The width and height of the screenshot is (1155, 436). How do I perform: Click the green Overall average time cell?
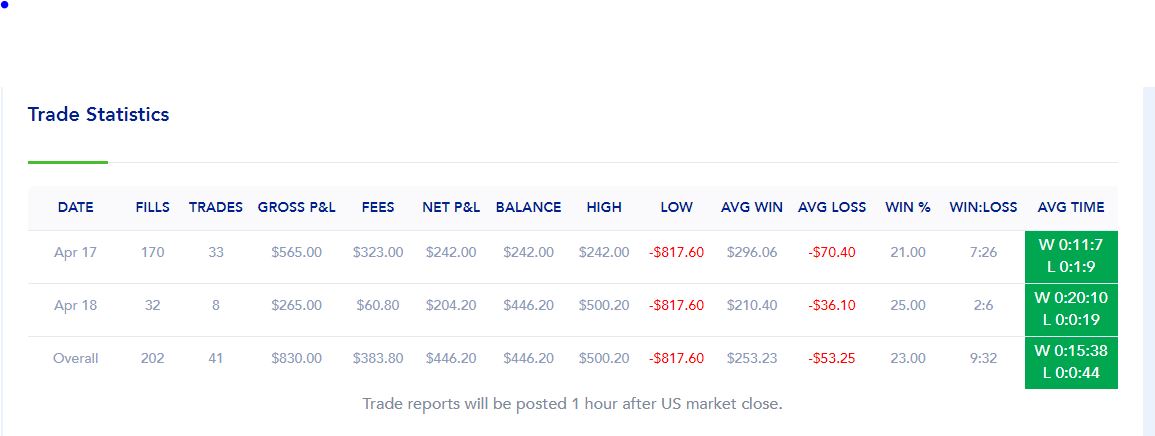(x=1071, y=363)
